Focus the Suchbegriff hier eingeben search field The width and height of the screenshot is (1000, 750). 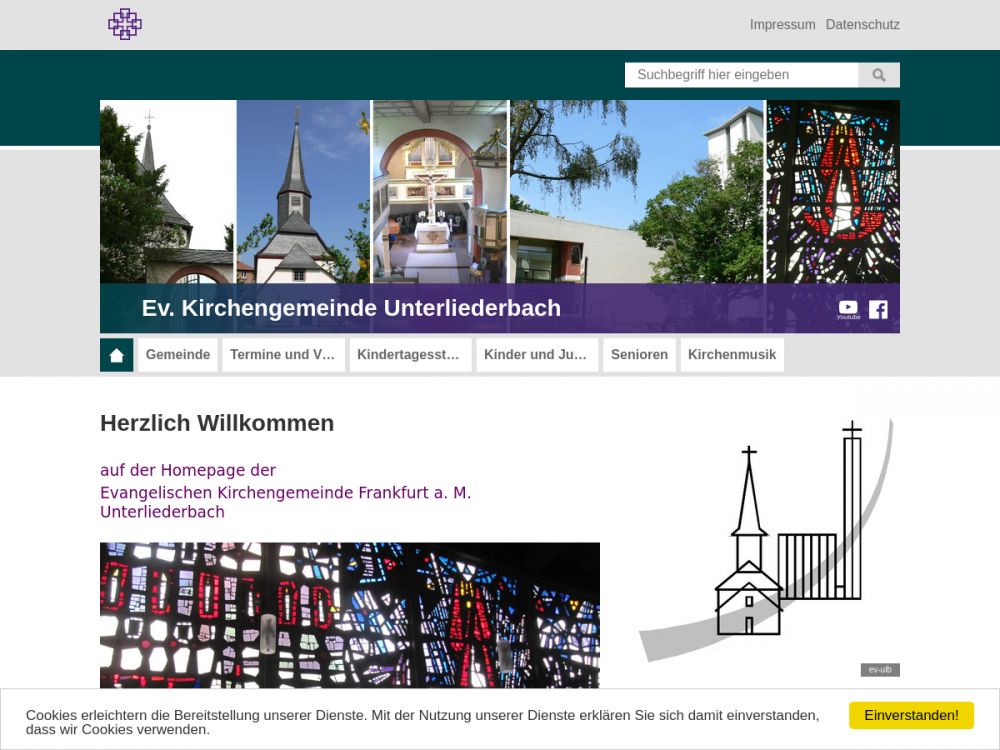click(741, 75)
